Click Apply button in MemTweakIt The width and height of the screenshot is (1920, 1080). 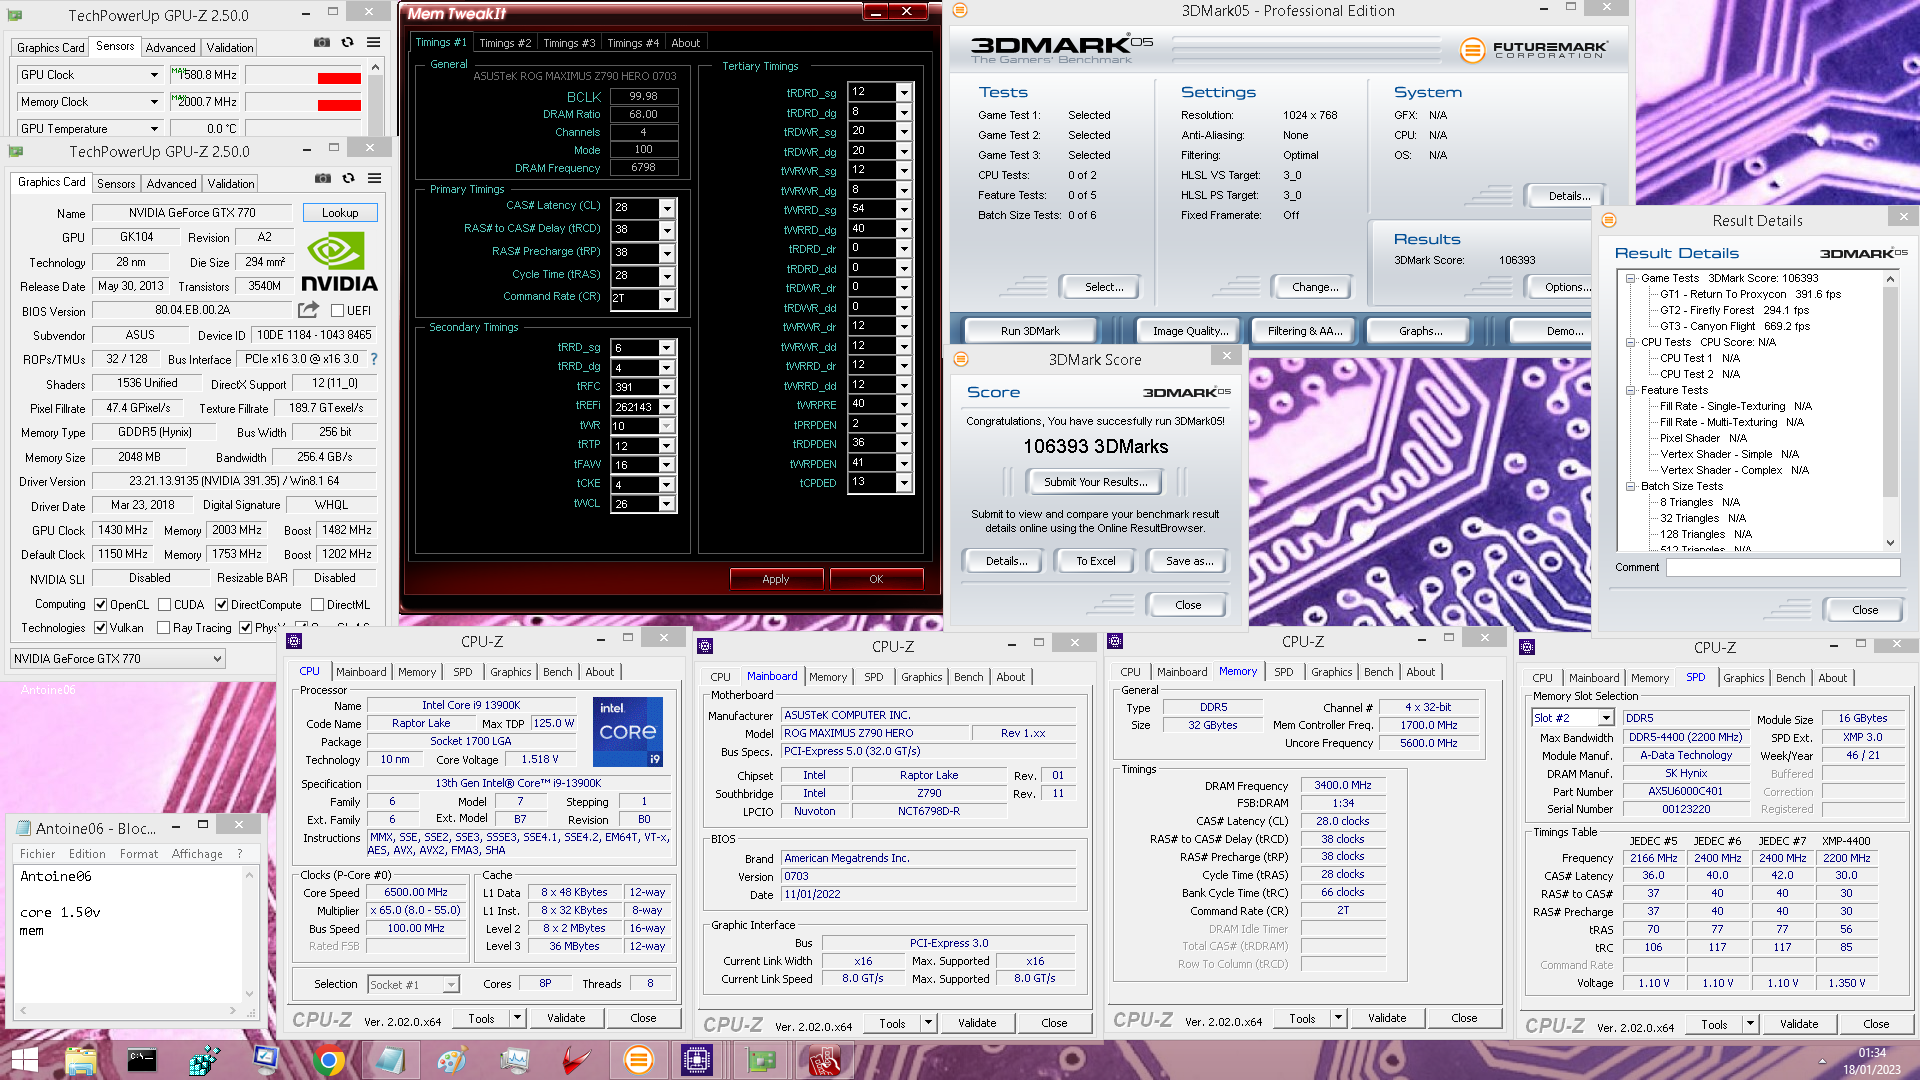(x=776, y=579)
